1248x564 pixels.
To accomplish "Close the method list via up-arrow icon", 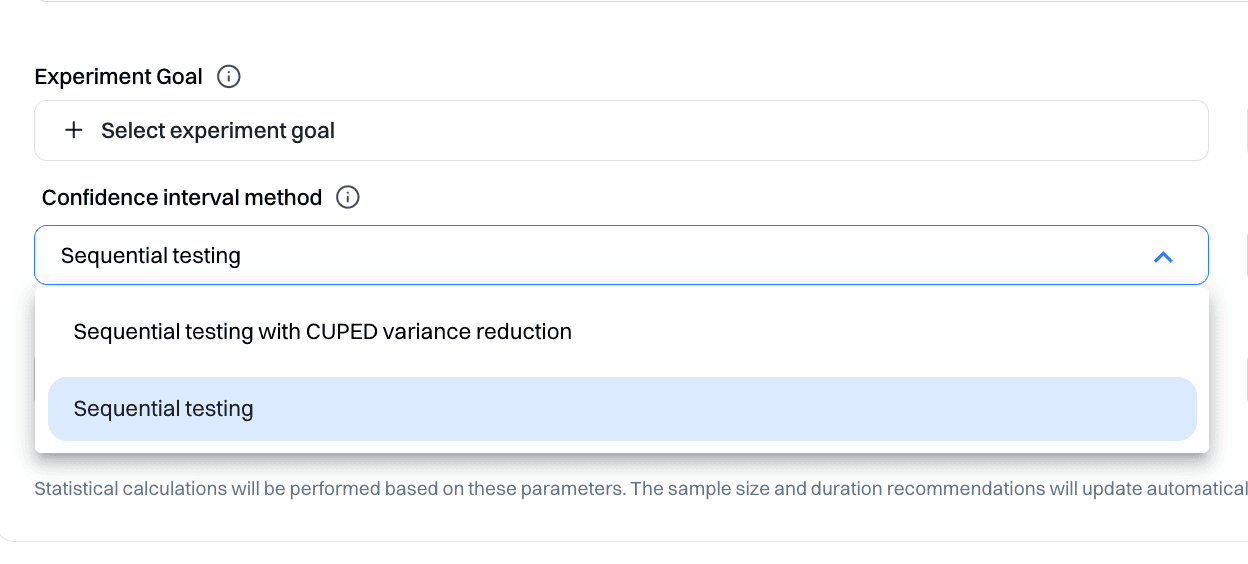I will pos(1162,257).
